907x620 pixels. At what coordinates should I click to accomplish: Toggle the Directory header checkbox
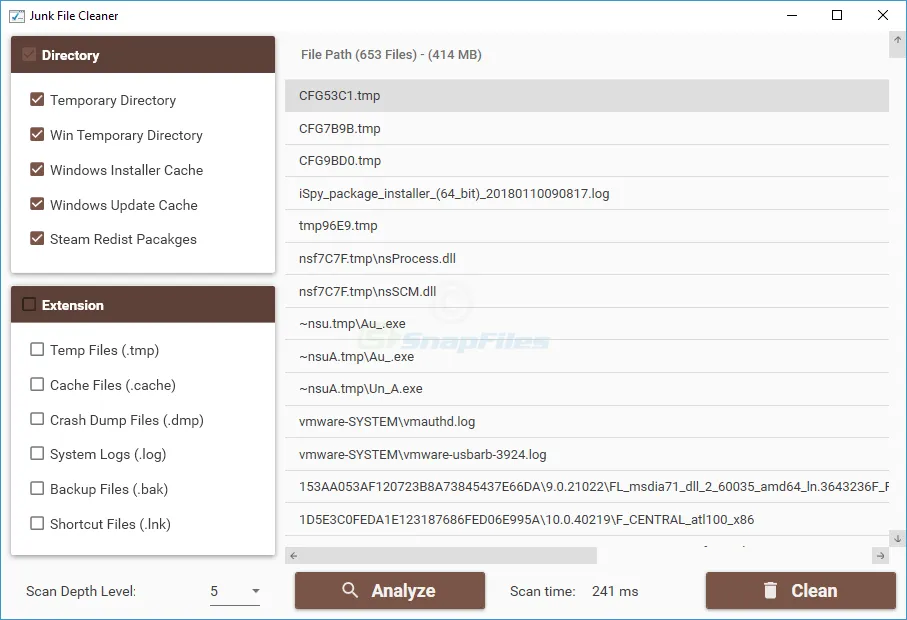(29, 55)
